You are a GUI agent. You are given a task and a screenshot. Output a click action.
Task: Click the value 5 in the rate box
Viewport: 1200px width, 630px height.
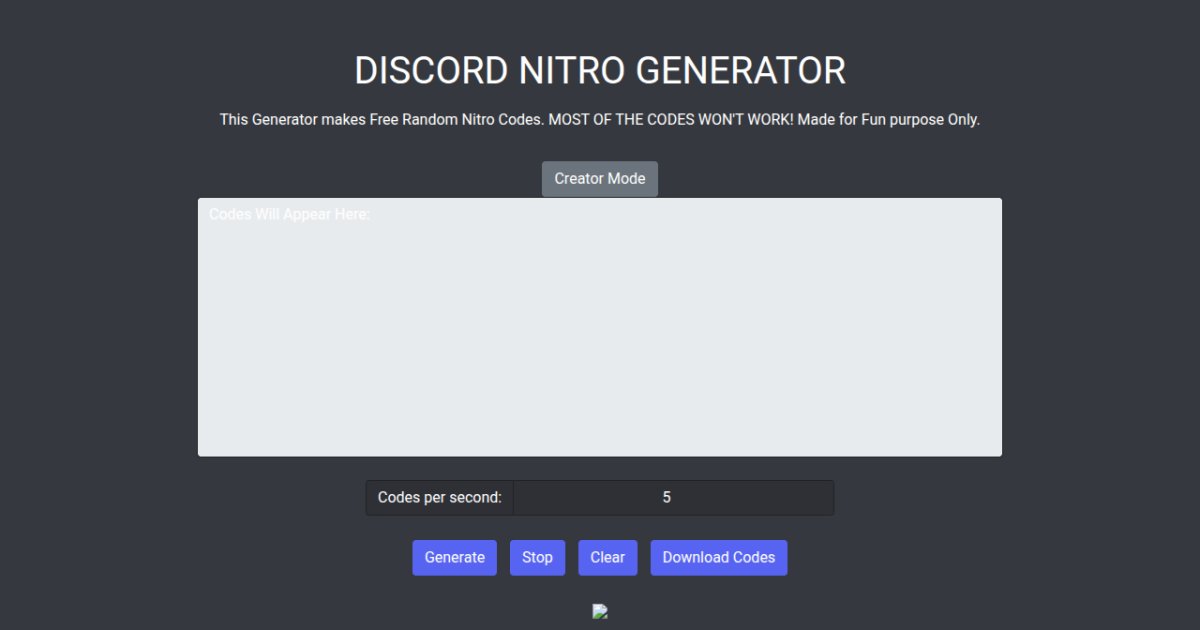tap(667, 498)
